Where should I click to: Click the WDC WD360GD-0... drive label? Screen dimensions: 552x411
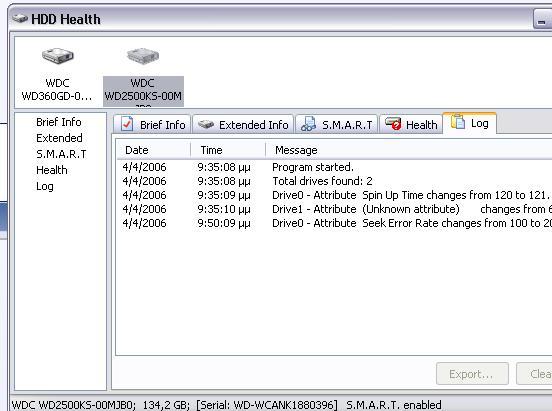pos(57,89)
